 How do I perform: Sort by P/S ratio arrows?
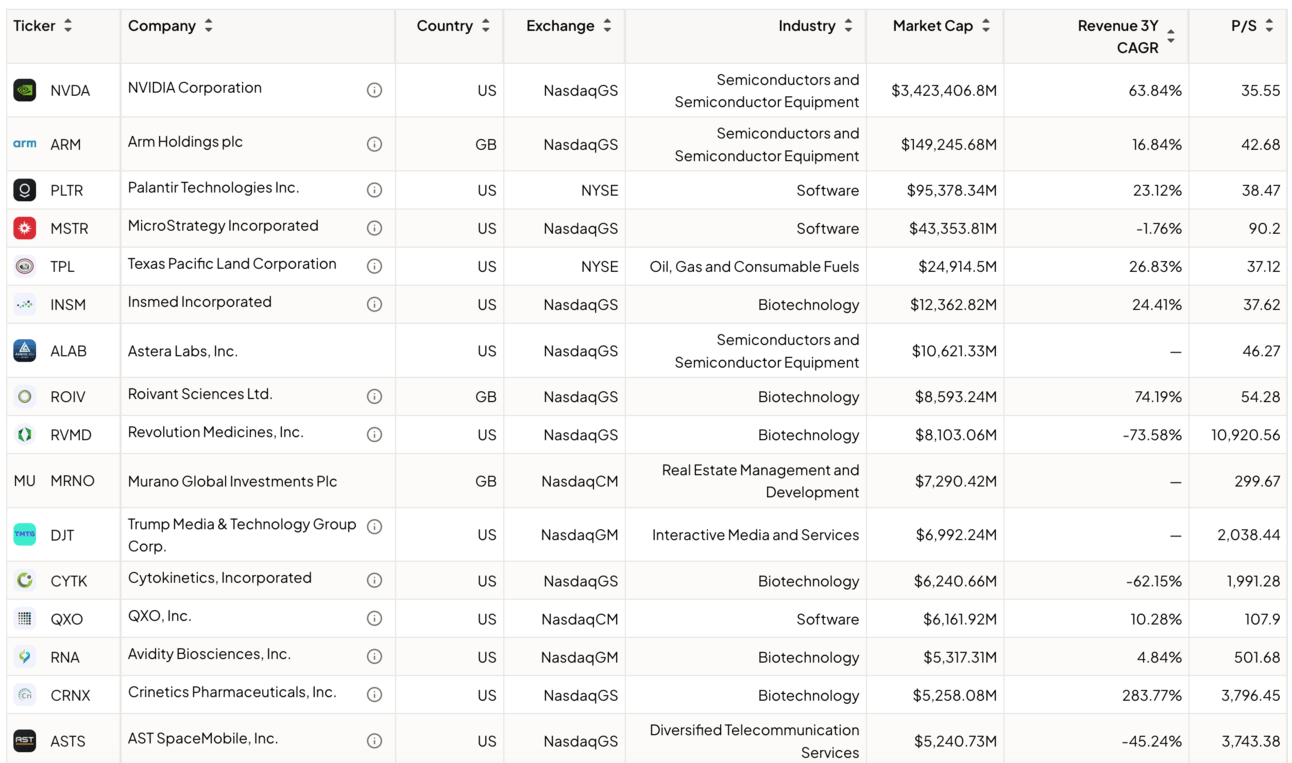[x=1269, y=26]
